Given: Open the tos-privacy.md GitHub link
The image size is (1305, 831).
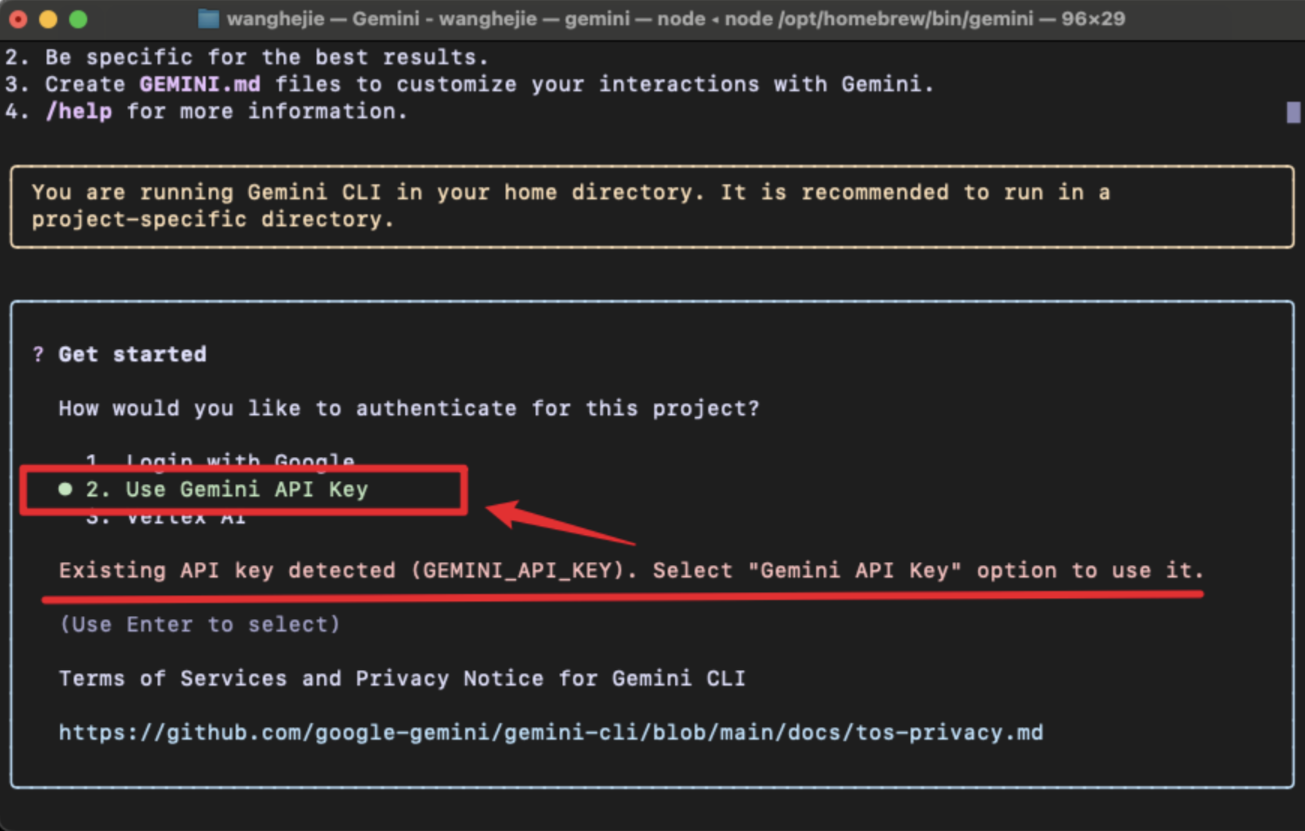Looking at the screenshot, I should [x=550, y=732].
